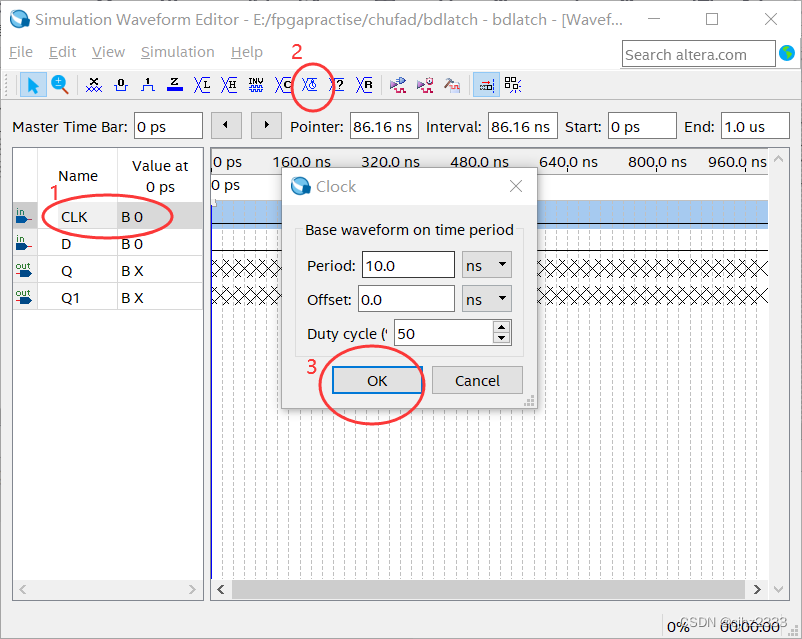Force Unknown (X) value on signal
The image size is (802, 639).
click(94, 85)
